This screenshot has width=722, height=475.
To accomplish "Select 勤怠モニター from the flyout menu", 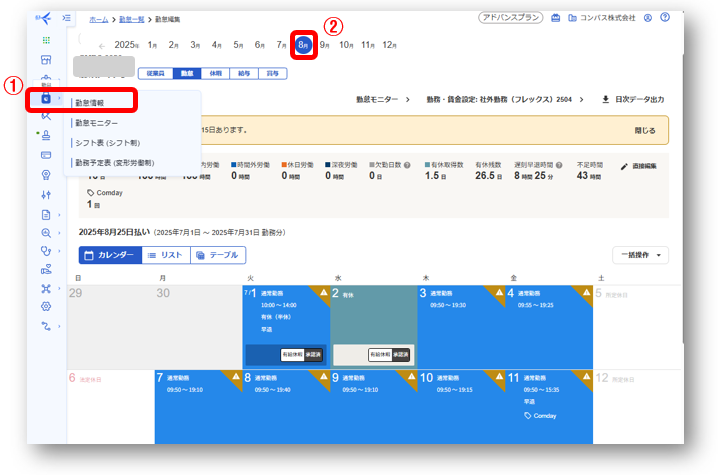I will click(96, 122).
